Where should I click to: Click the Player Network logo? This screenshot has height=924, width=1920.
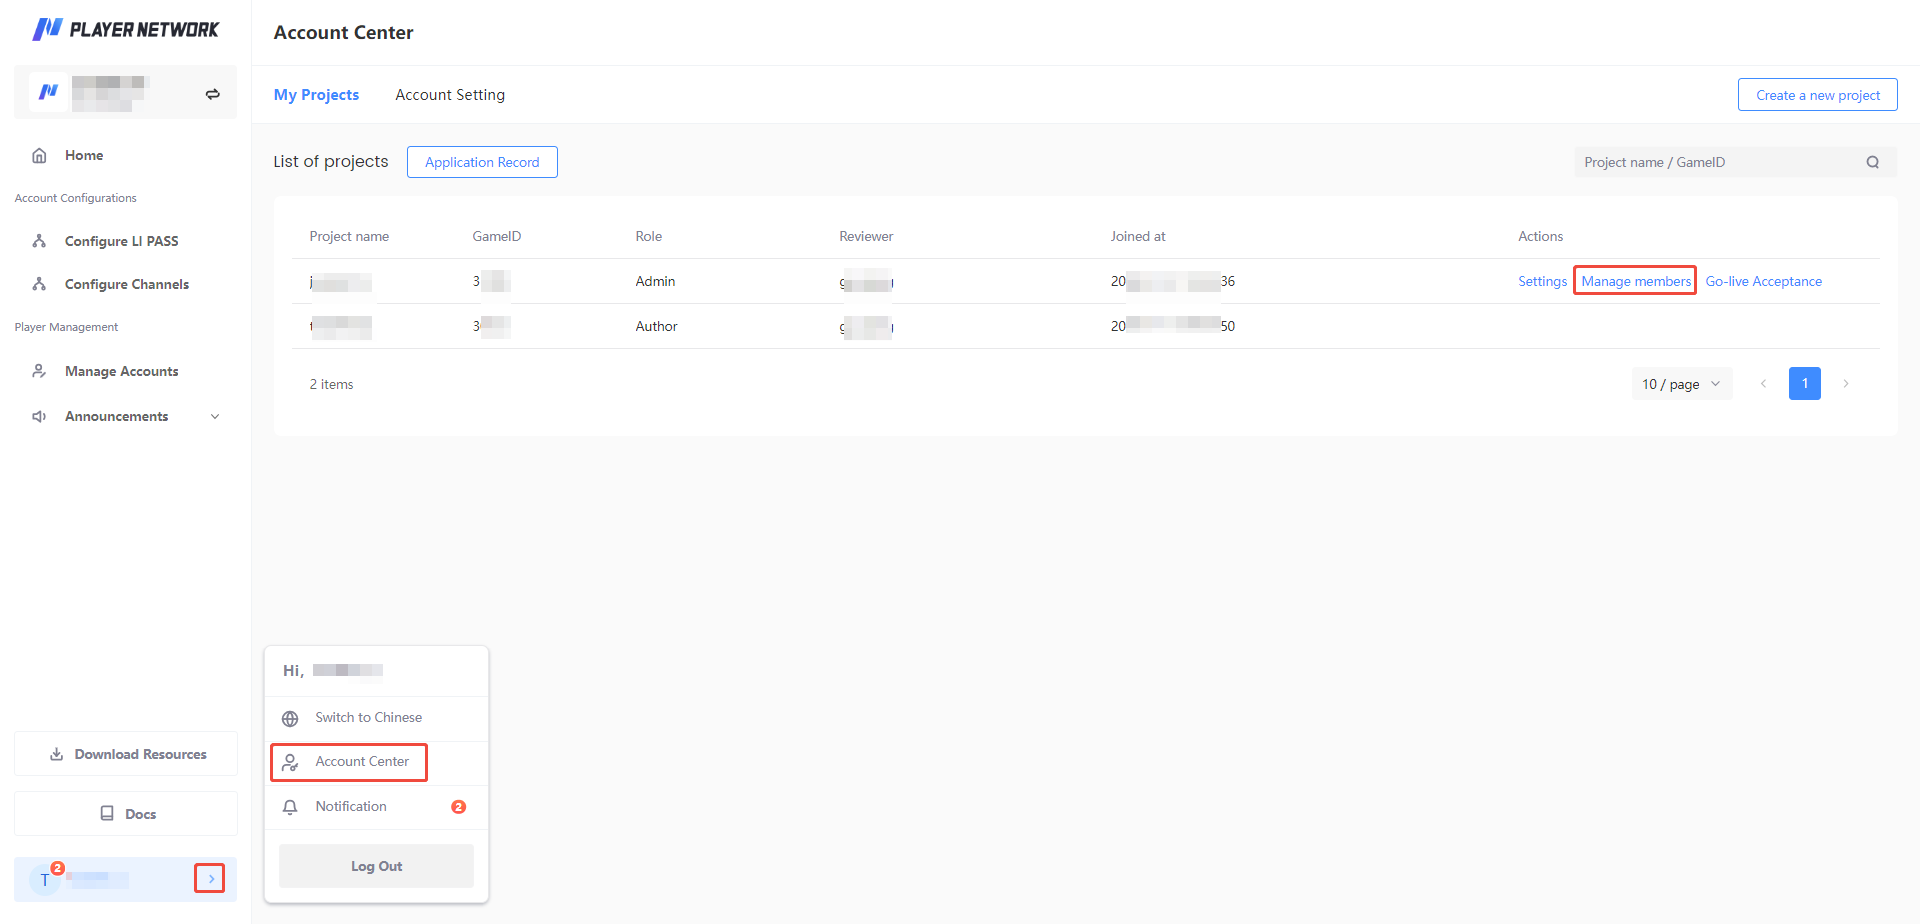(x=125, y=29)
